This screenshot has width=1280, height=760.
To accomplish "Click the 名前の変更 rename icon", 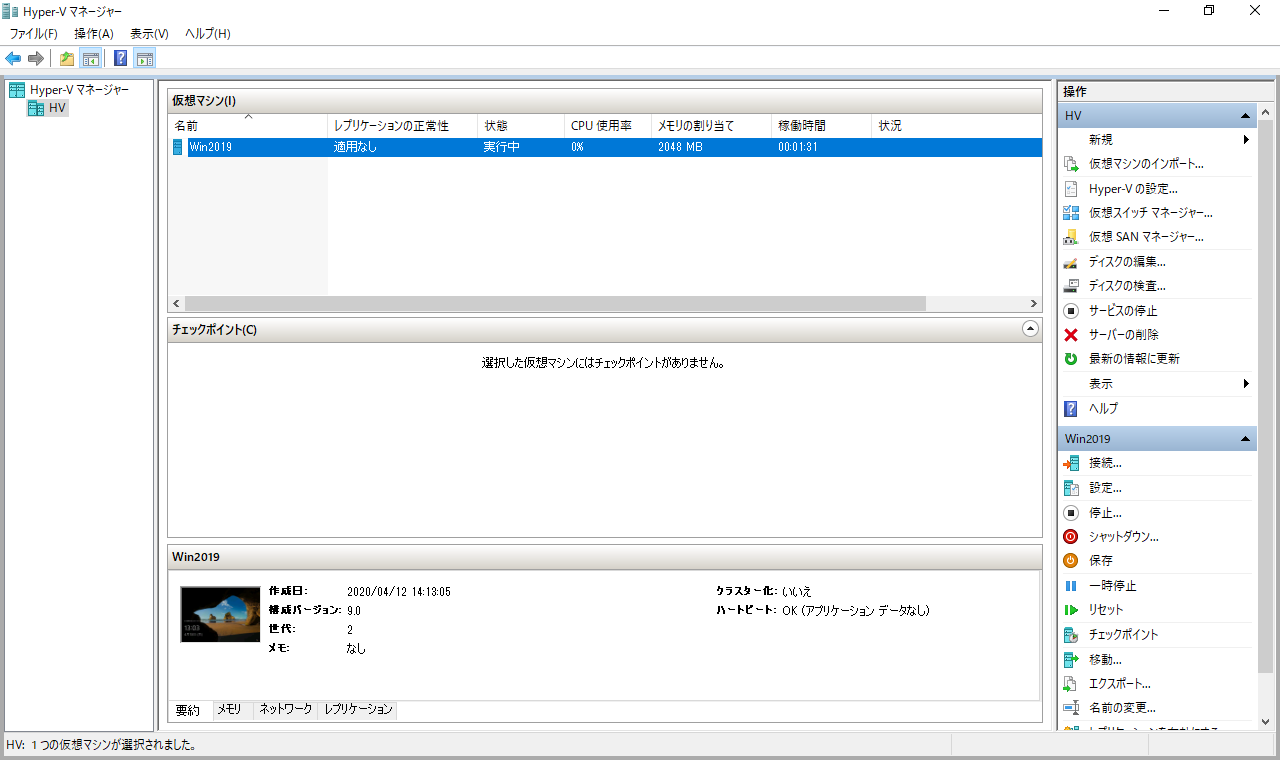I will click(x=1071, y=708).
